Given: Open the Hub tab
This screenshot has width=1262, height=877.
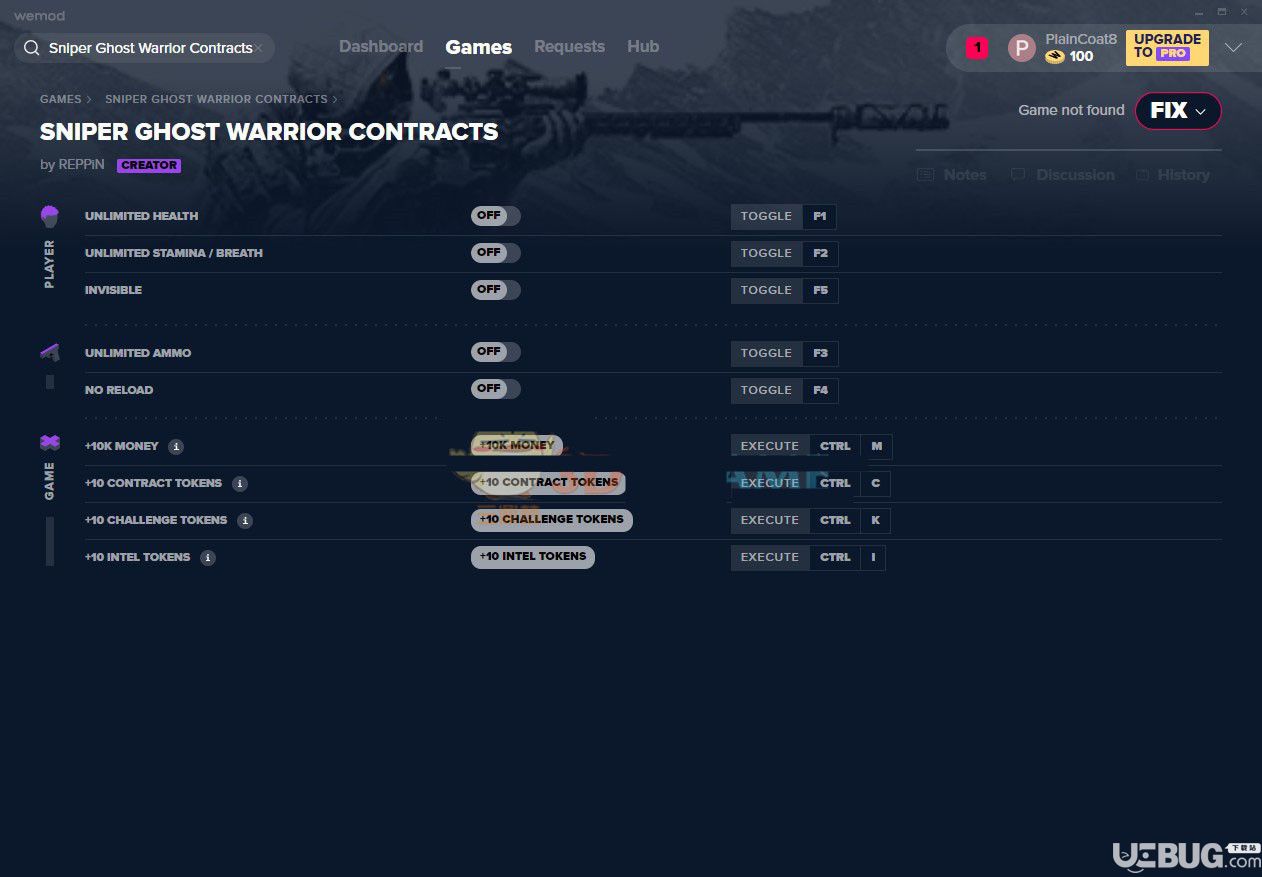Looking at the screenshot, I should tap(643, 47).
